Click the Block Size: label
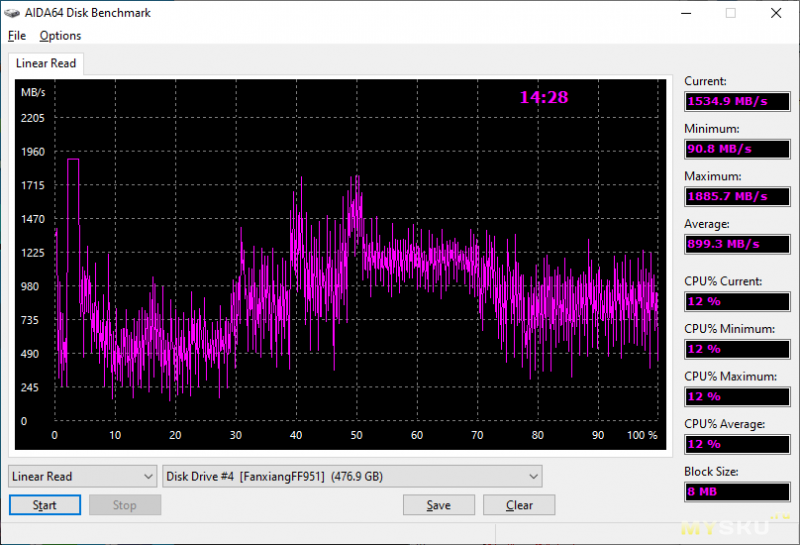 711,472
